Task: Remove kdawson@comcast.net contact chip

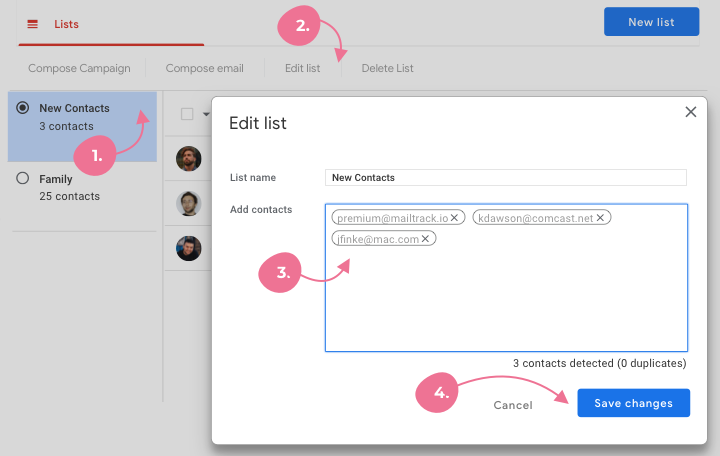Action: [x=600, y=218]
